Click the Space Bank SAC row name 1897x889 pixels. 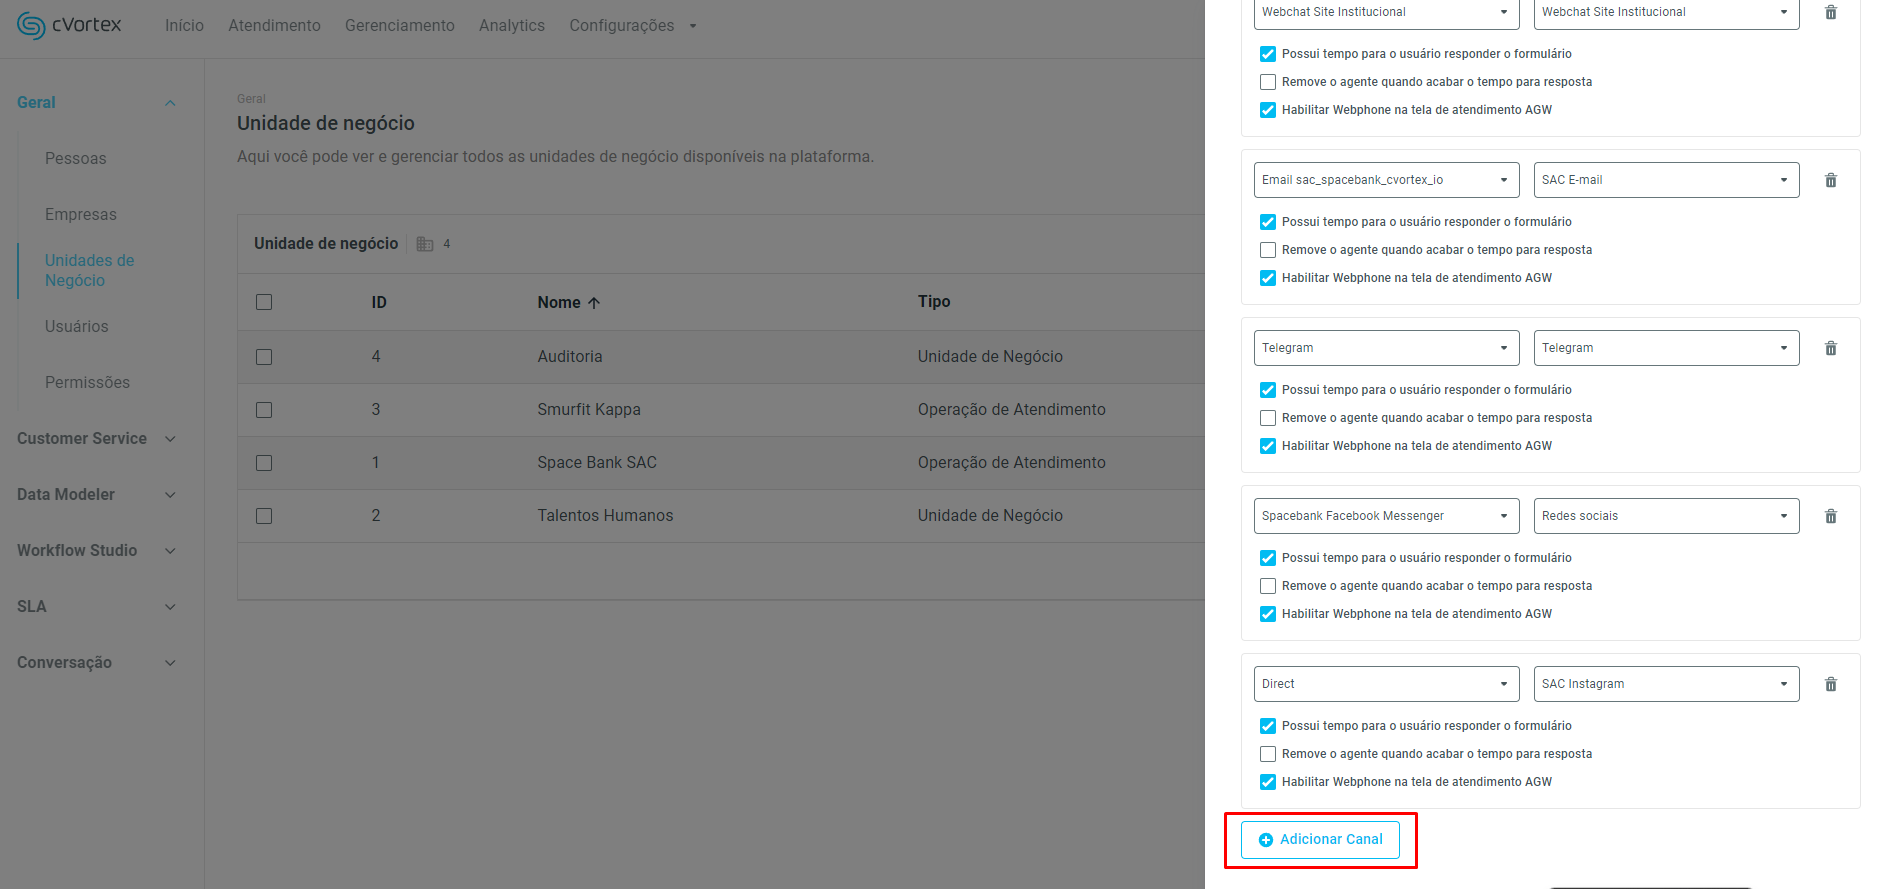coord(597,462)
